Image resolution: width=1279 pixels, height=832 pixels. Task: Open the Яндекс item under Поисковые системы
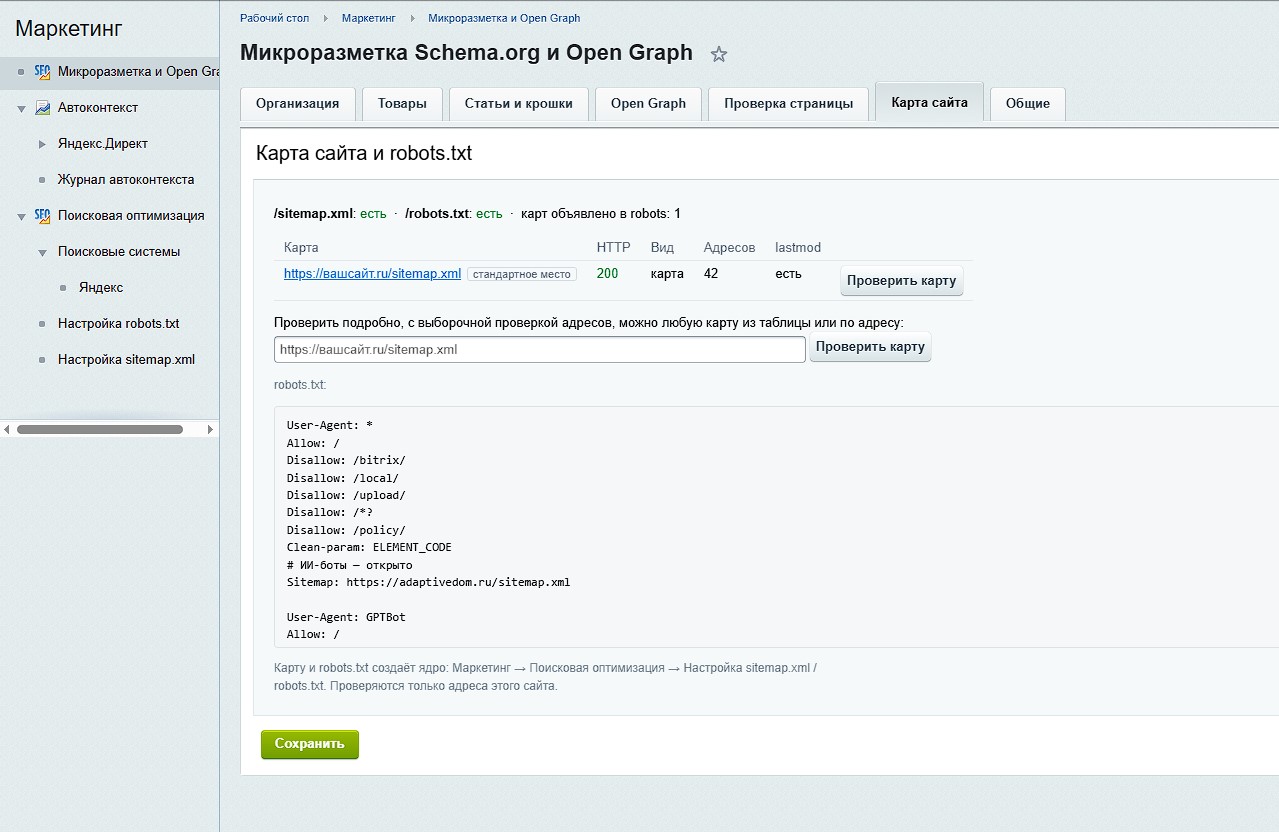[101, 287]
